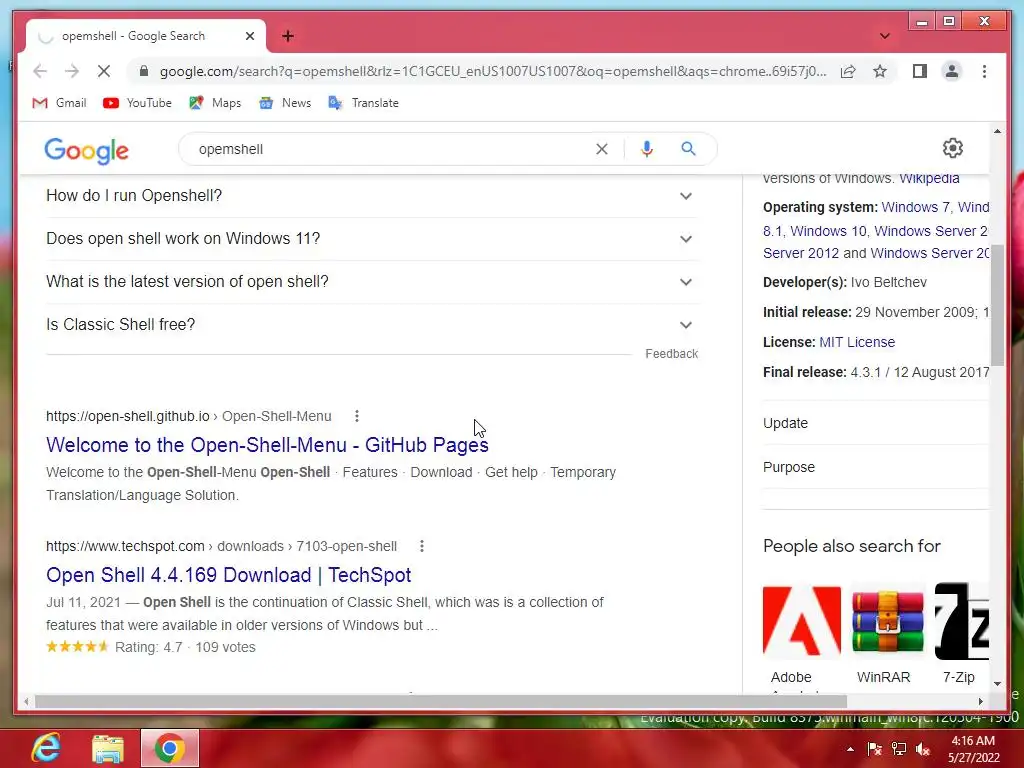Click the scroll-down arrow of vertical scrollbar
This screenshot has height=768, width=1024.
click(x=997, y=684)
